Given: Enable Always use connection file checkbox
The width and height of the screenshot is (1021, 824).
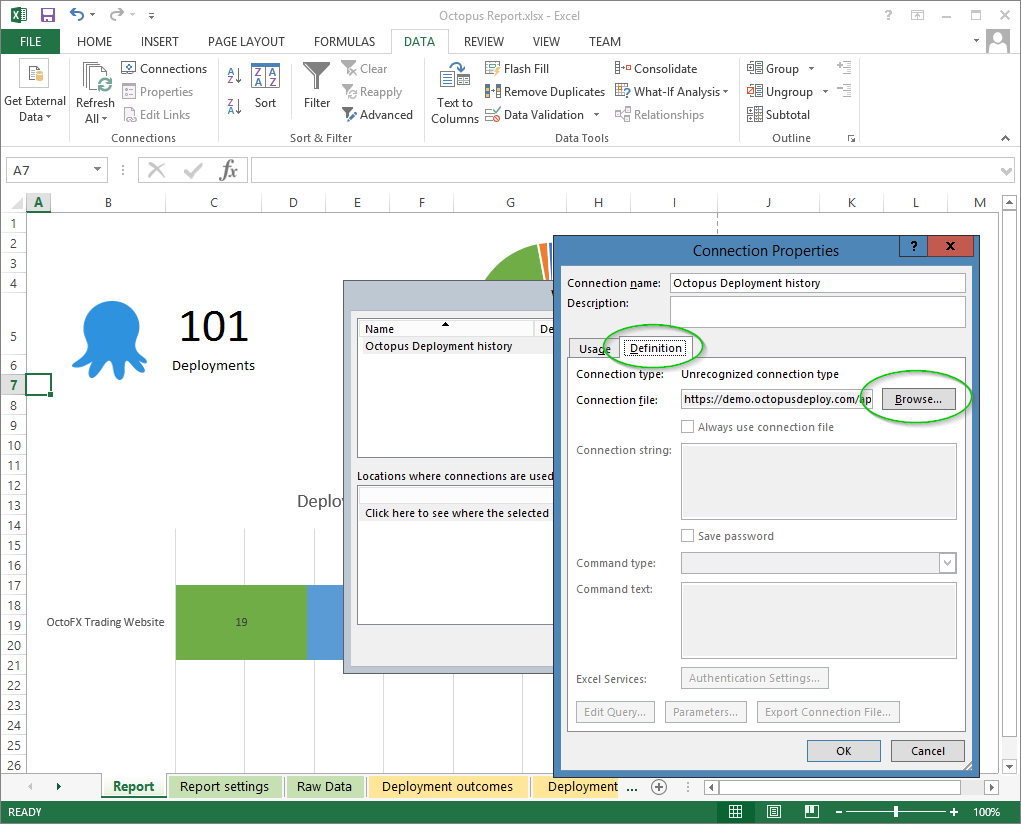Looking at the screenshot, I should click(x=687, y=427).
